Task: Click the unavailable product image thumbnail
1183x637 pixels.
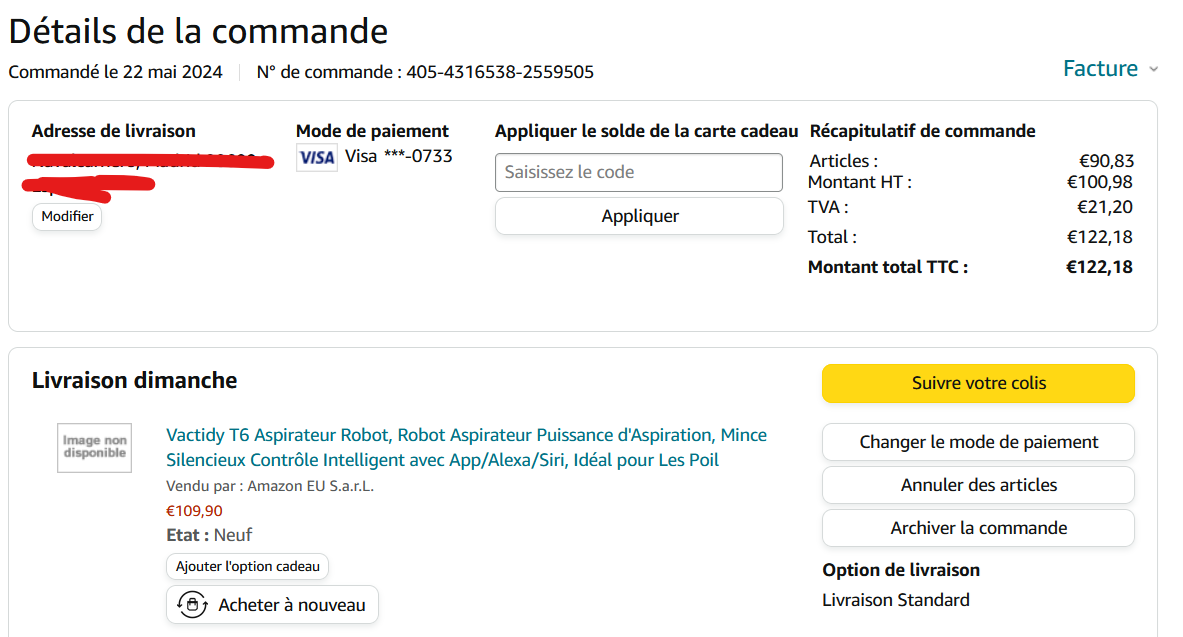Action: [94, 447]
